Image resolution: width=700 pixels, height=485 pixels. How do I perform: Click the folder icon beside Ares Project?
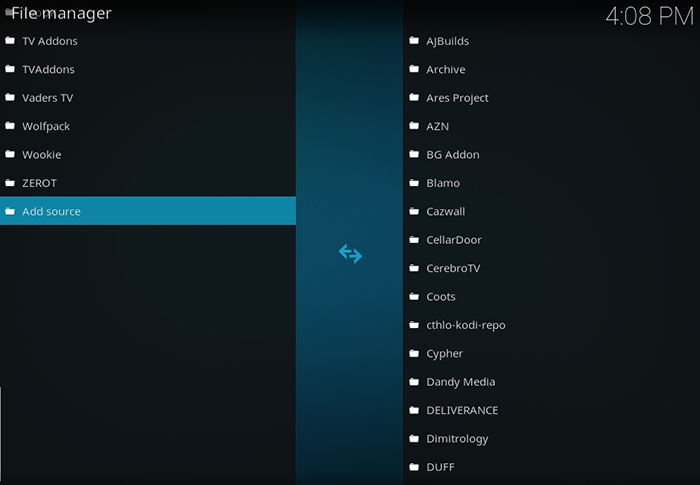414,97
